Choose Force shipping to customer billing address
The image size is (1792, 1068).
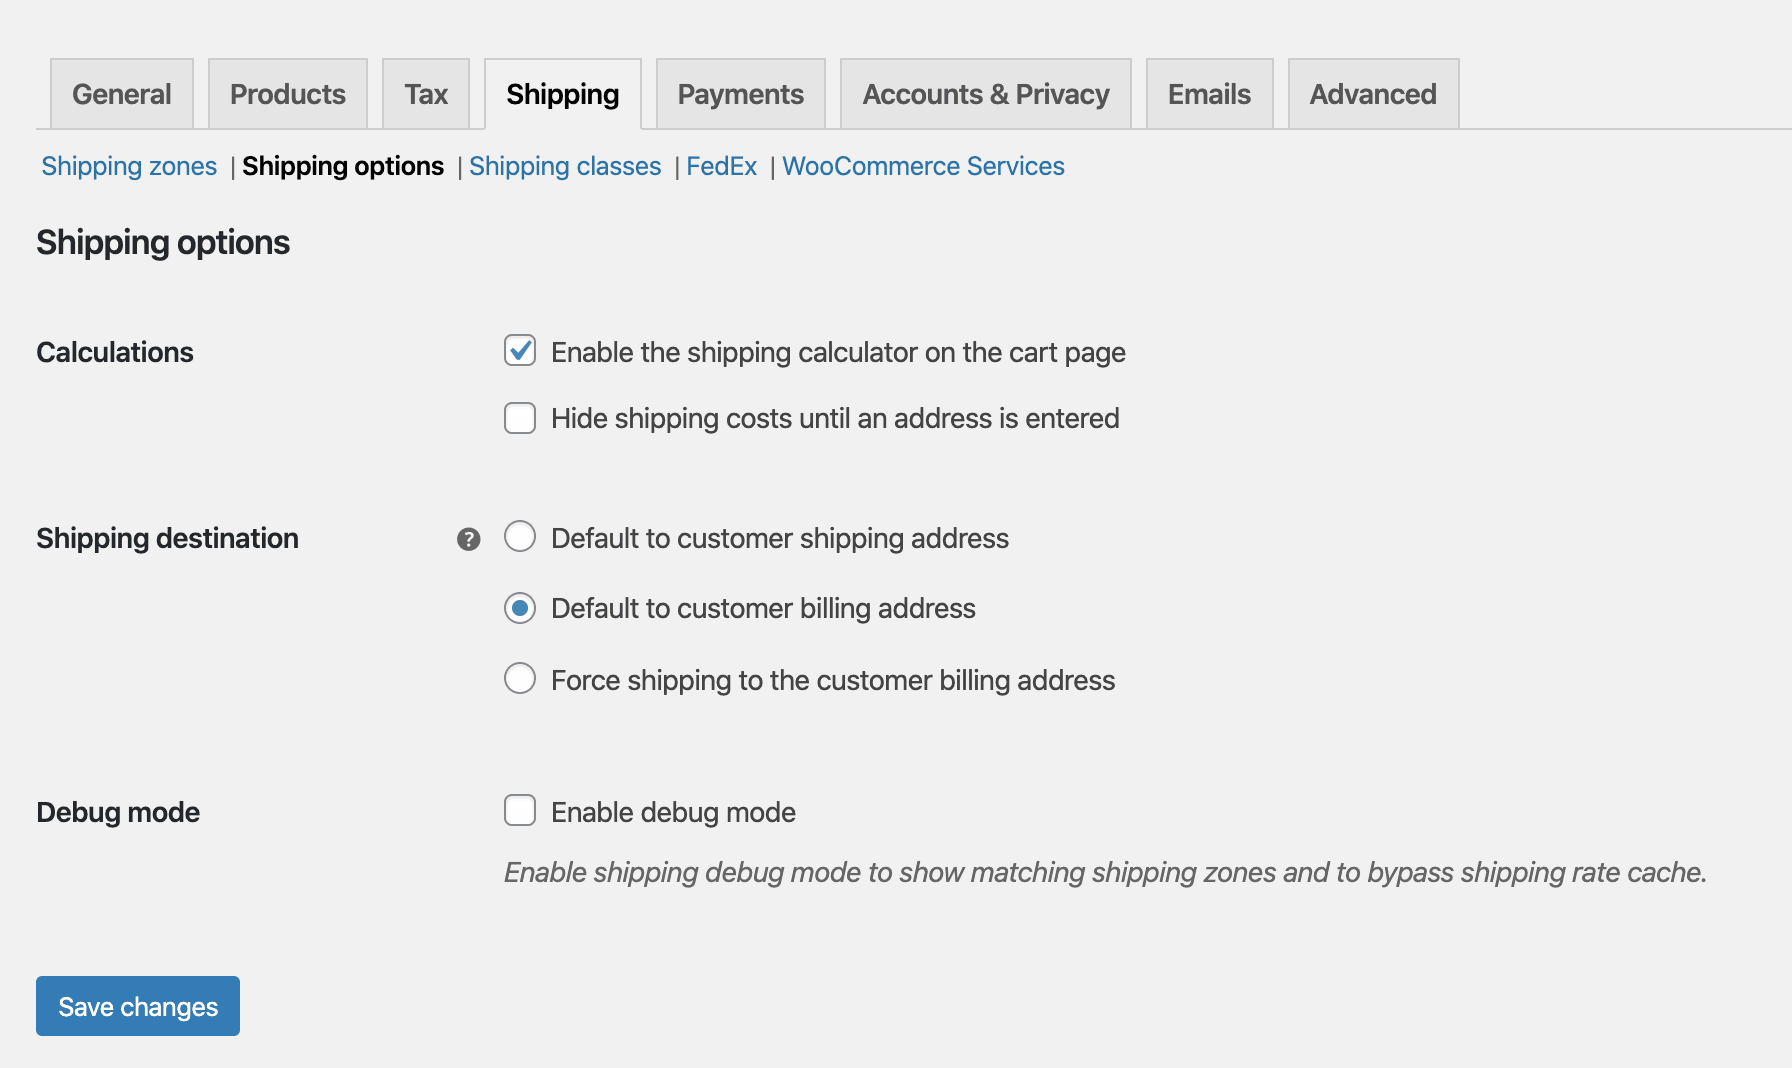(x=520, y=679)
